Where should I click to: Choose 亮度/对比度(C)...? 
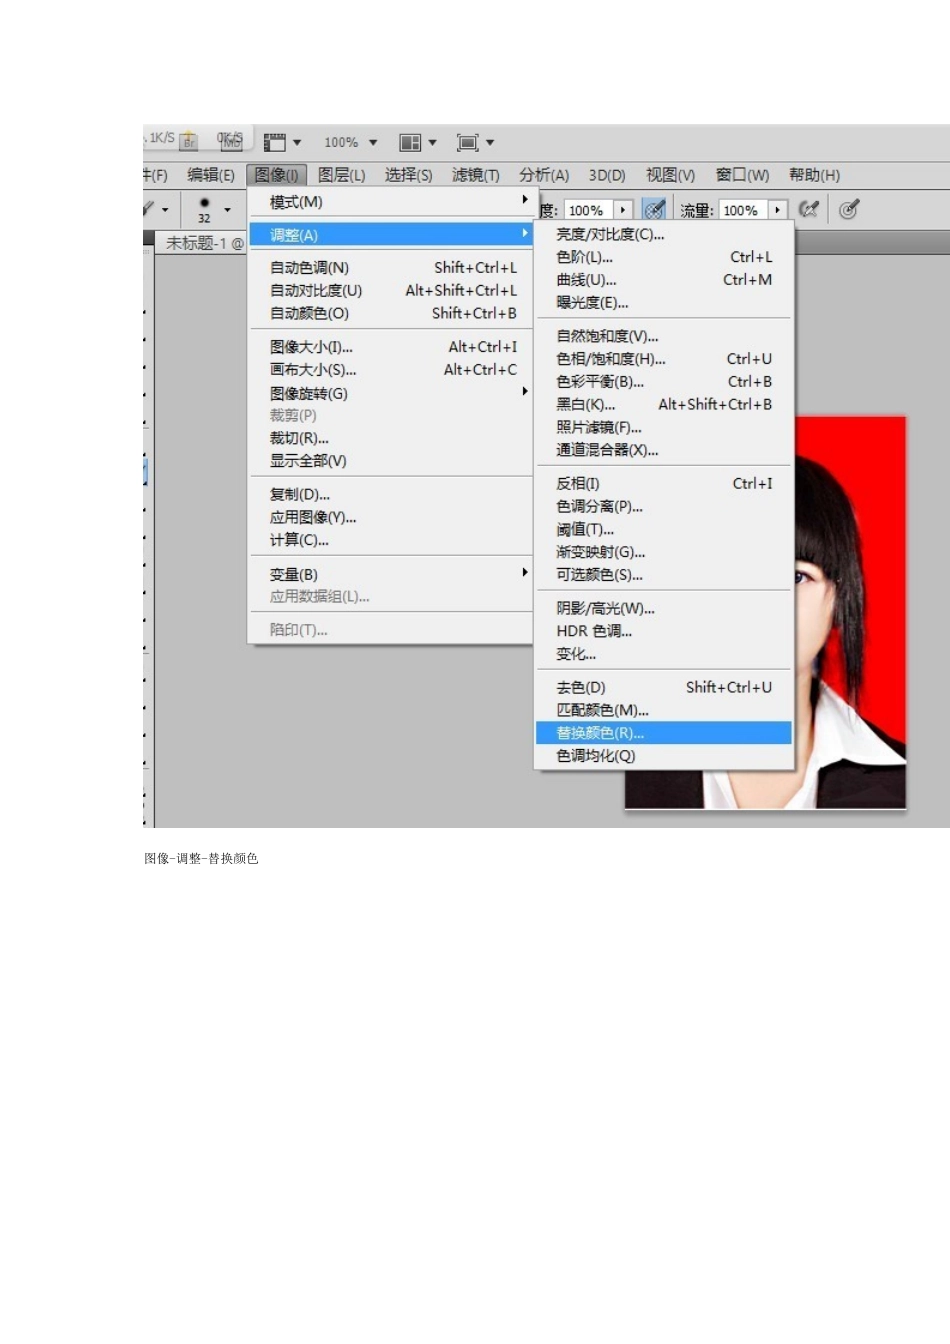[664, 234]
